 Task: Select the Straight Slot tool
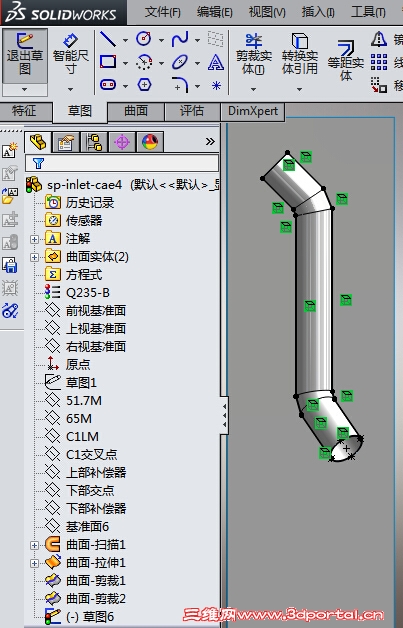108,85
